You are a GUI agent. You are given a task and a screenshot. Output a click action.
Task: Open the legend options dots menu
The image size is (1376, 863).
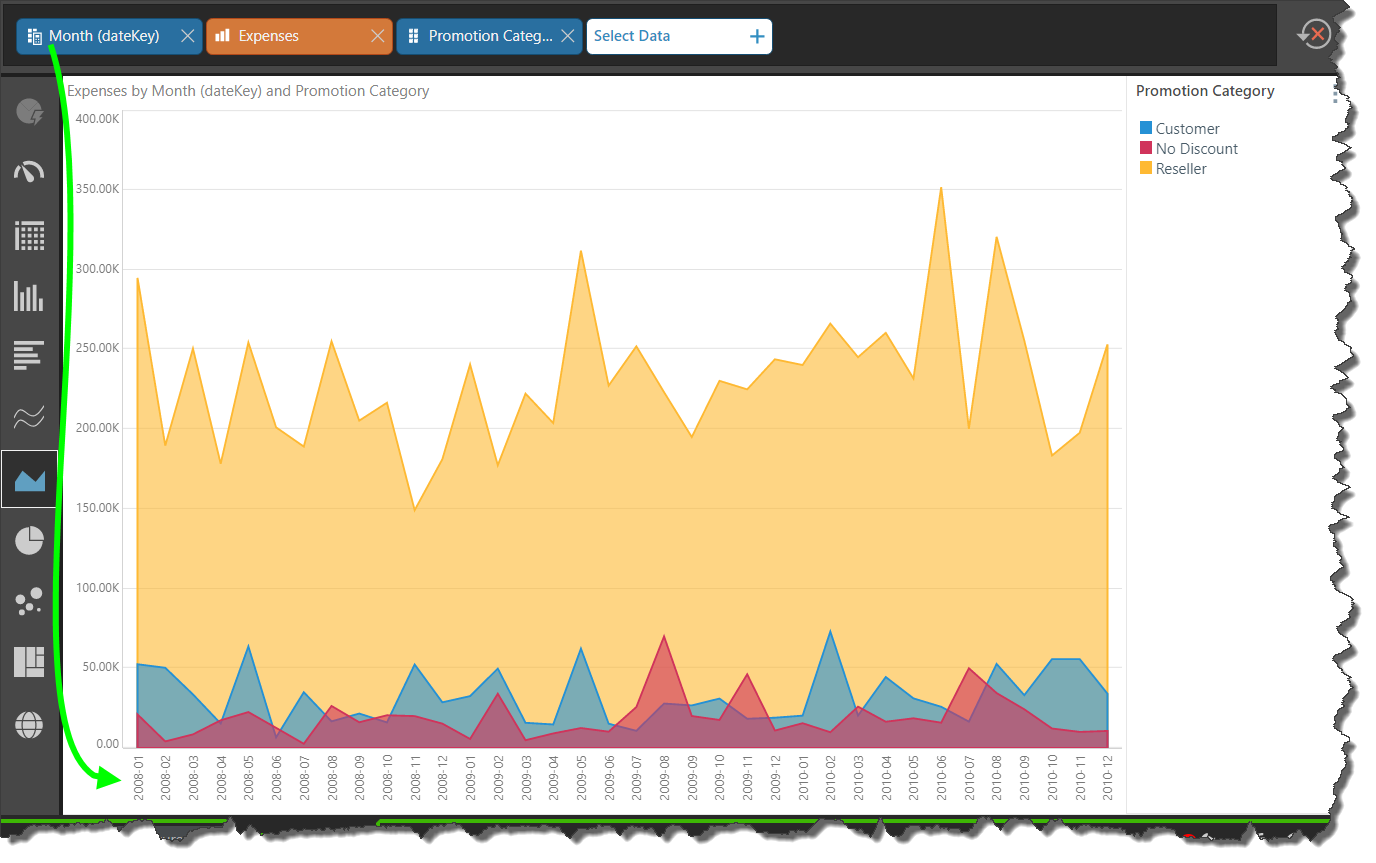(x=1334, y=94)
